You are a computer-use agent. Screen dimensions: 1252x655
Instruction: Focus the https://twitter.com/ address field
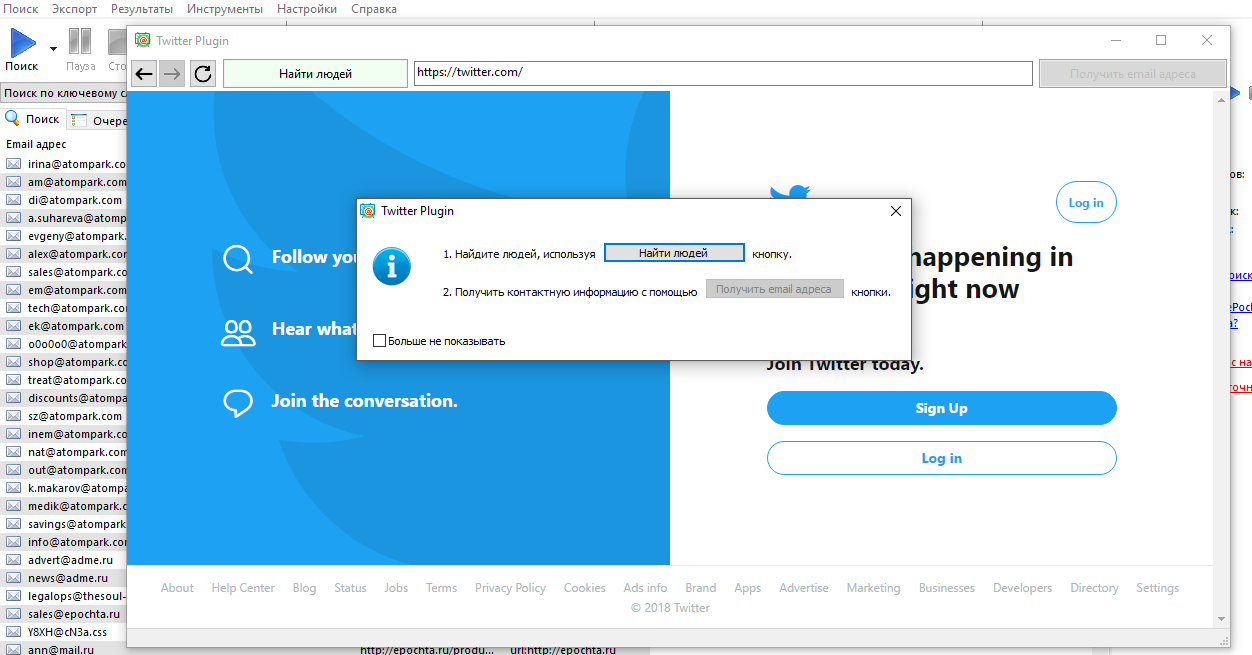coord(723,73)
